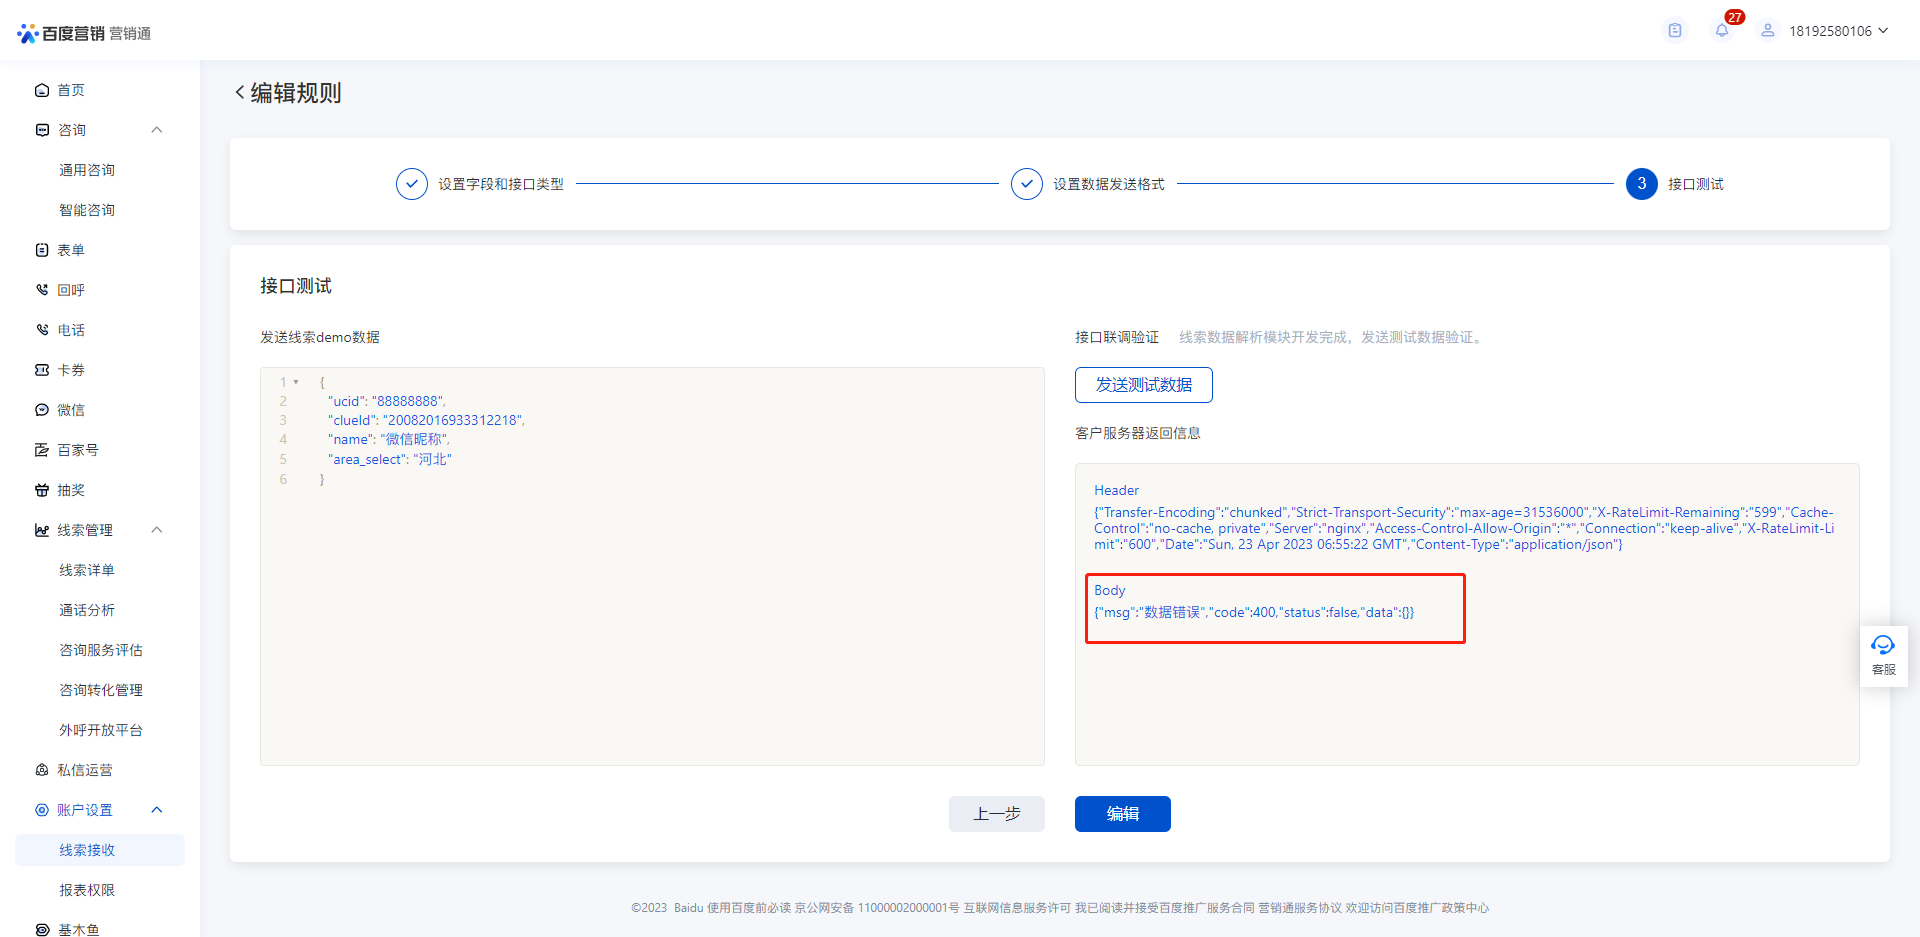
Task: Click the 回呼 callback phone icon
Action: pos(42,290)
